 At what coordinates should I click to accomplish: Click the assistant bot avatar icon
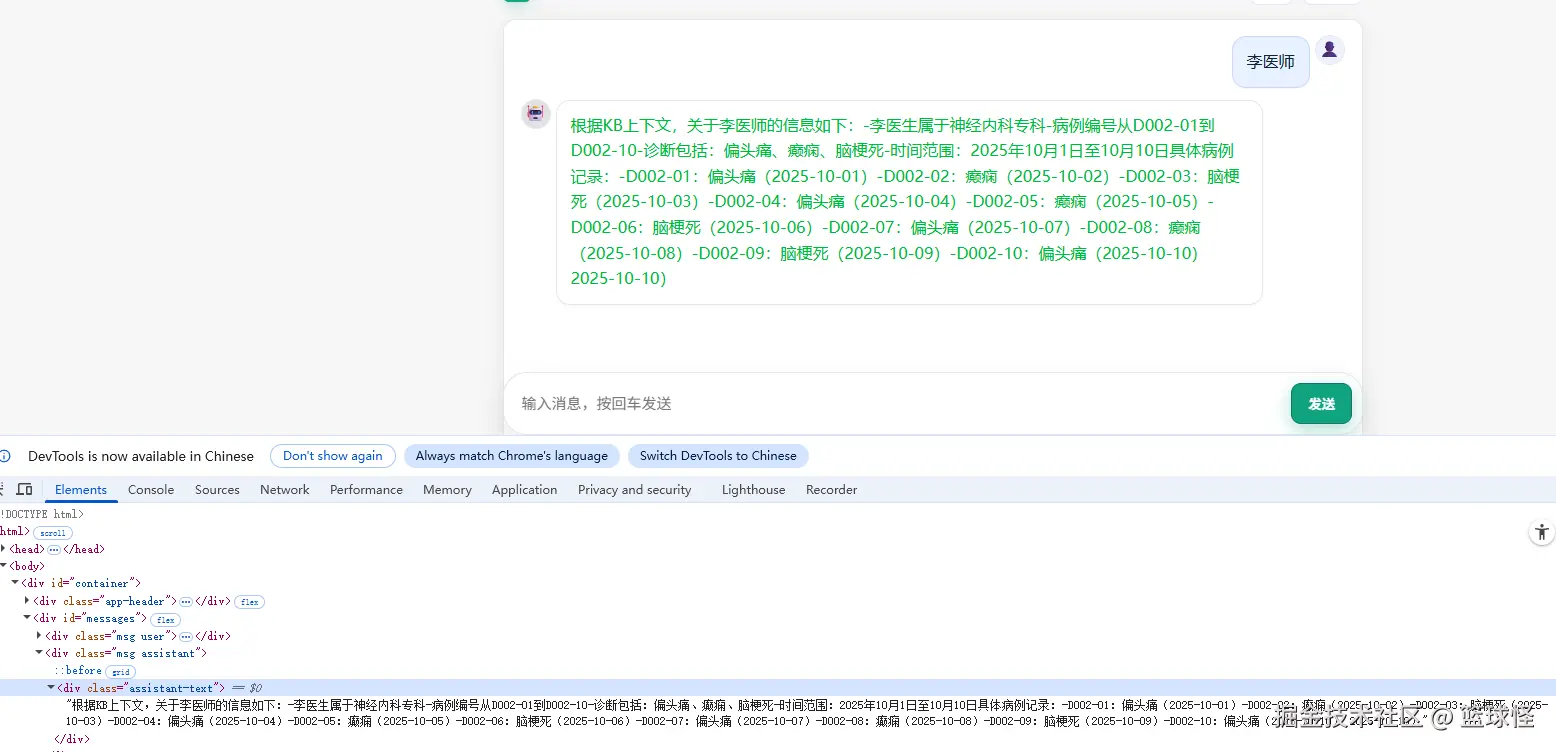(x=535, y=113)
